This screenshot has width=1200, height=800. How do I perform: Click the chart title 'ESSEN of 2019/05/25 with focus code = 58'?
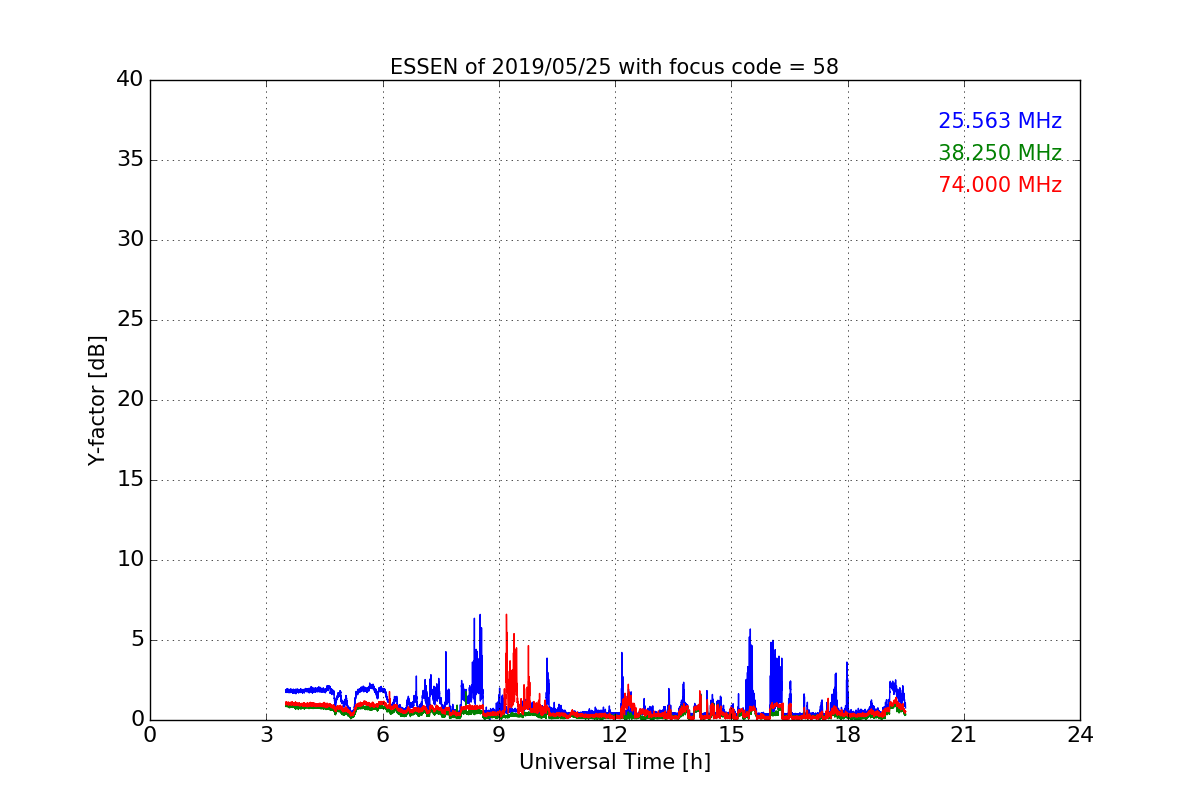click(614, 67)
